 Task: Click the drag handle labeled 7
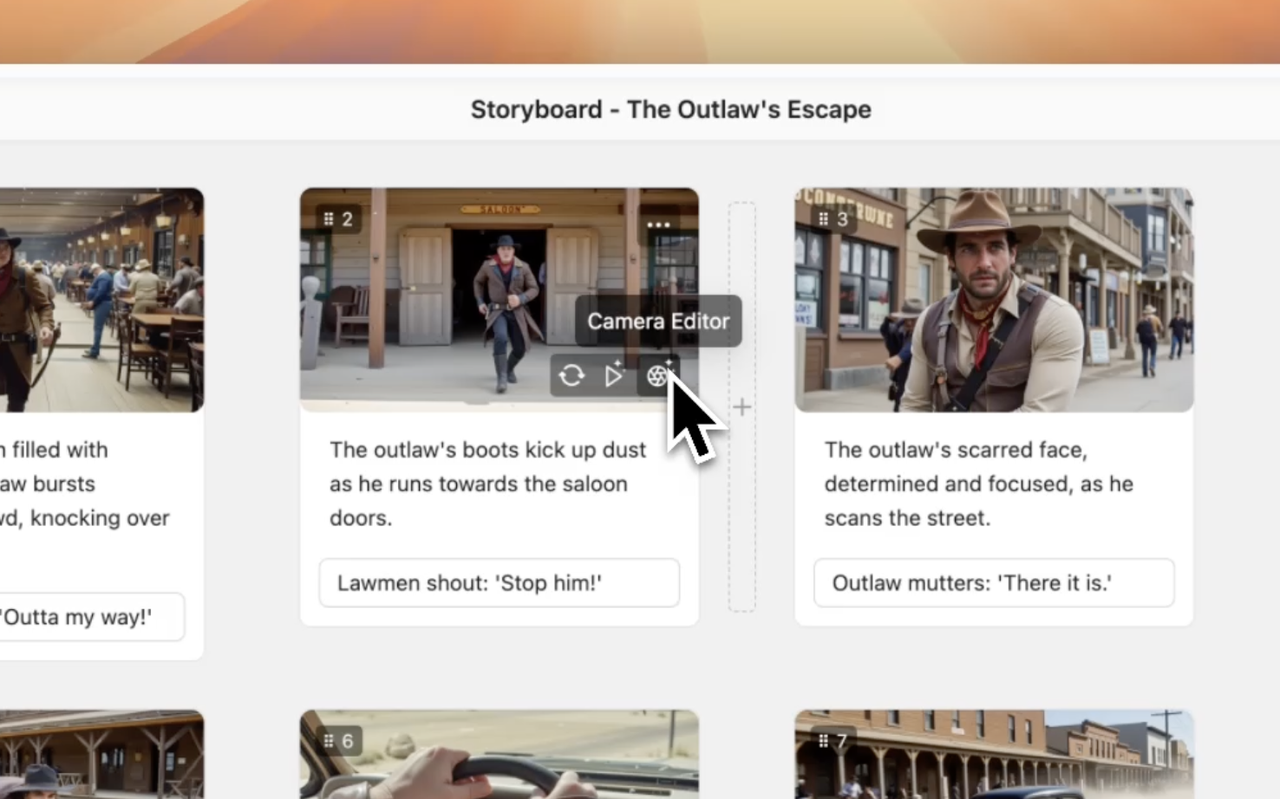[x=834, y=741]
